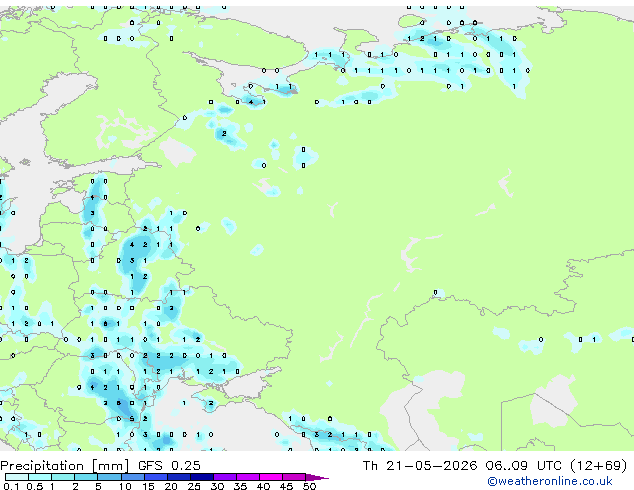Click the '06..09 UTC' time range
The height and width of the screenshot is (490, 634).
coord(526,466)
